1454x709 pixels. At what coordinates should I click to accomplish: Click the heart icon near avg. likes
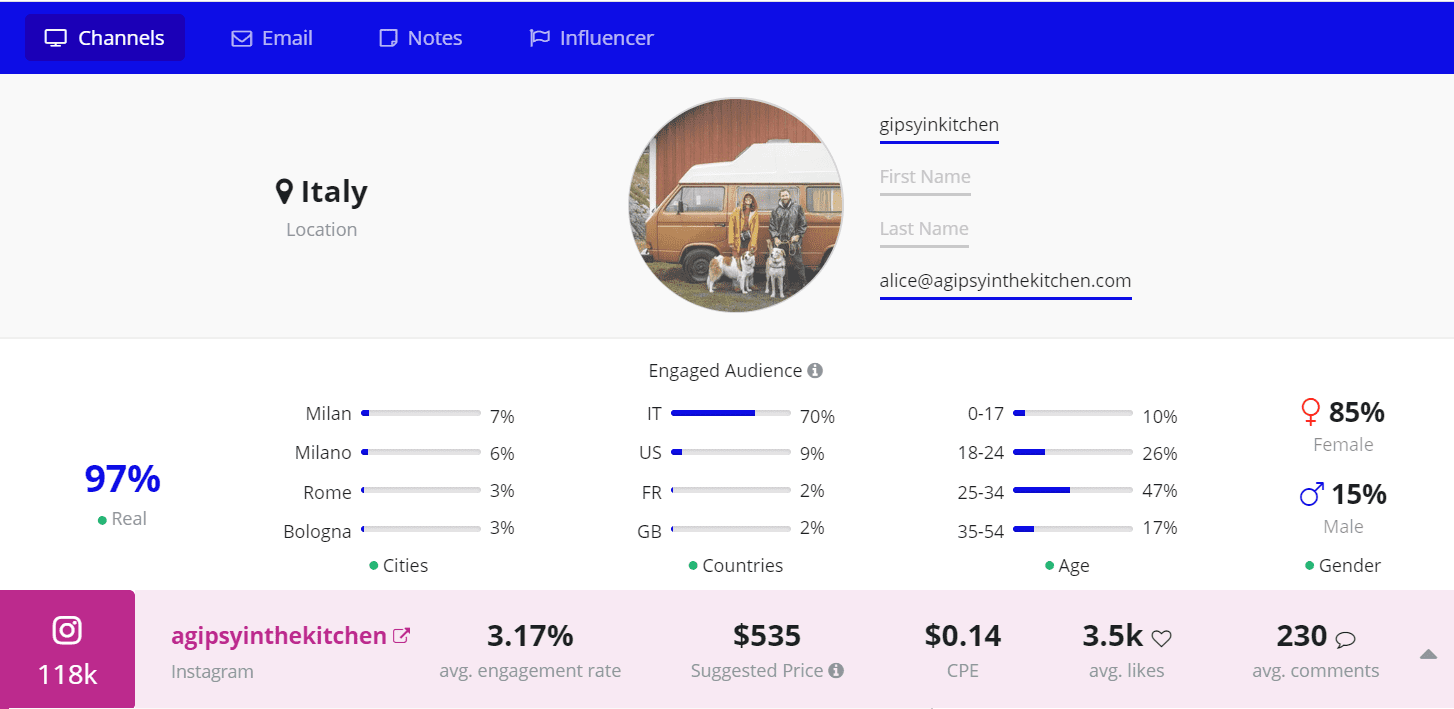[x=1161, y=638]
